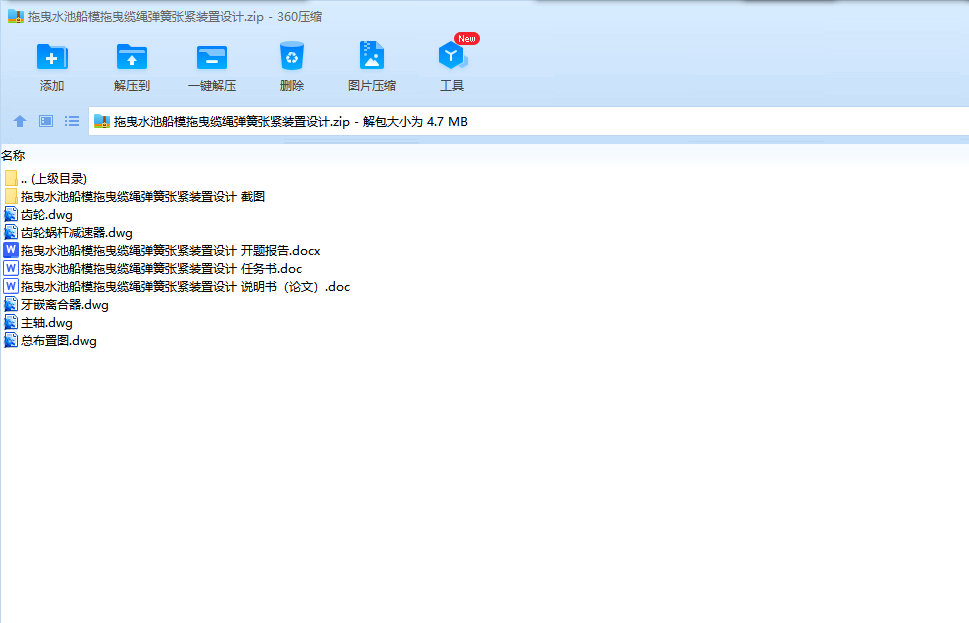969x623 pixels.
Task: Click the zip archive icon in the address bar
Action: tap(102, 121)
